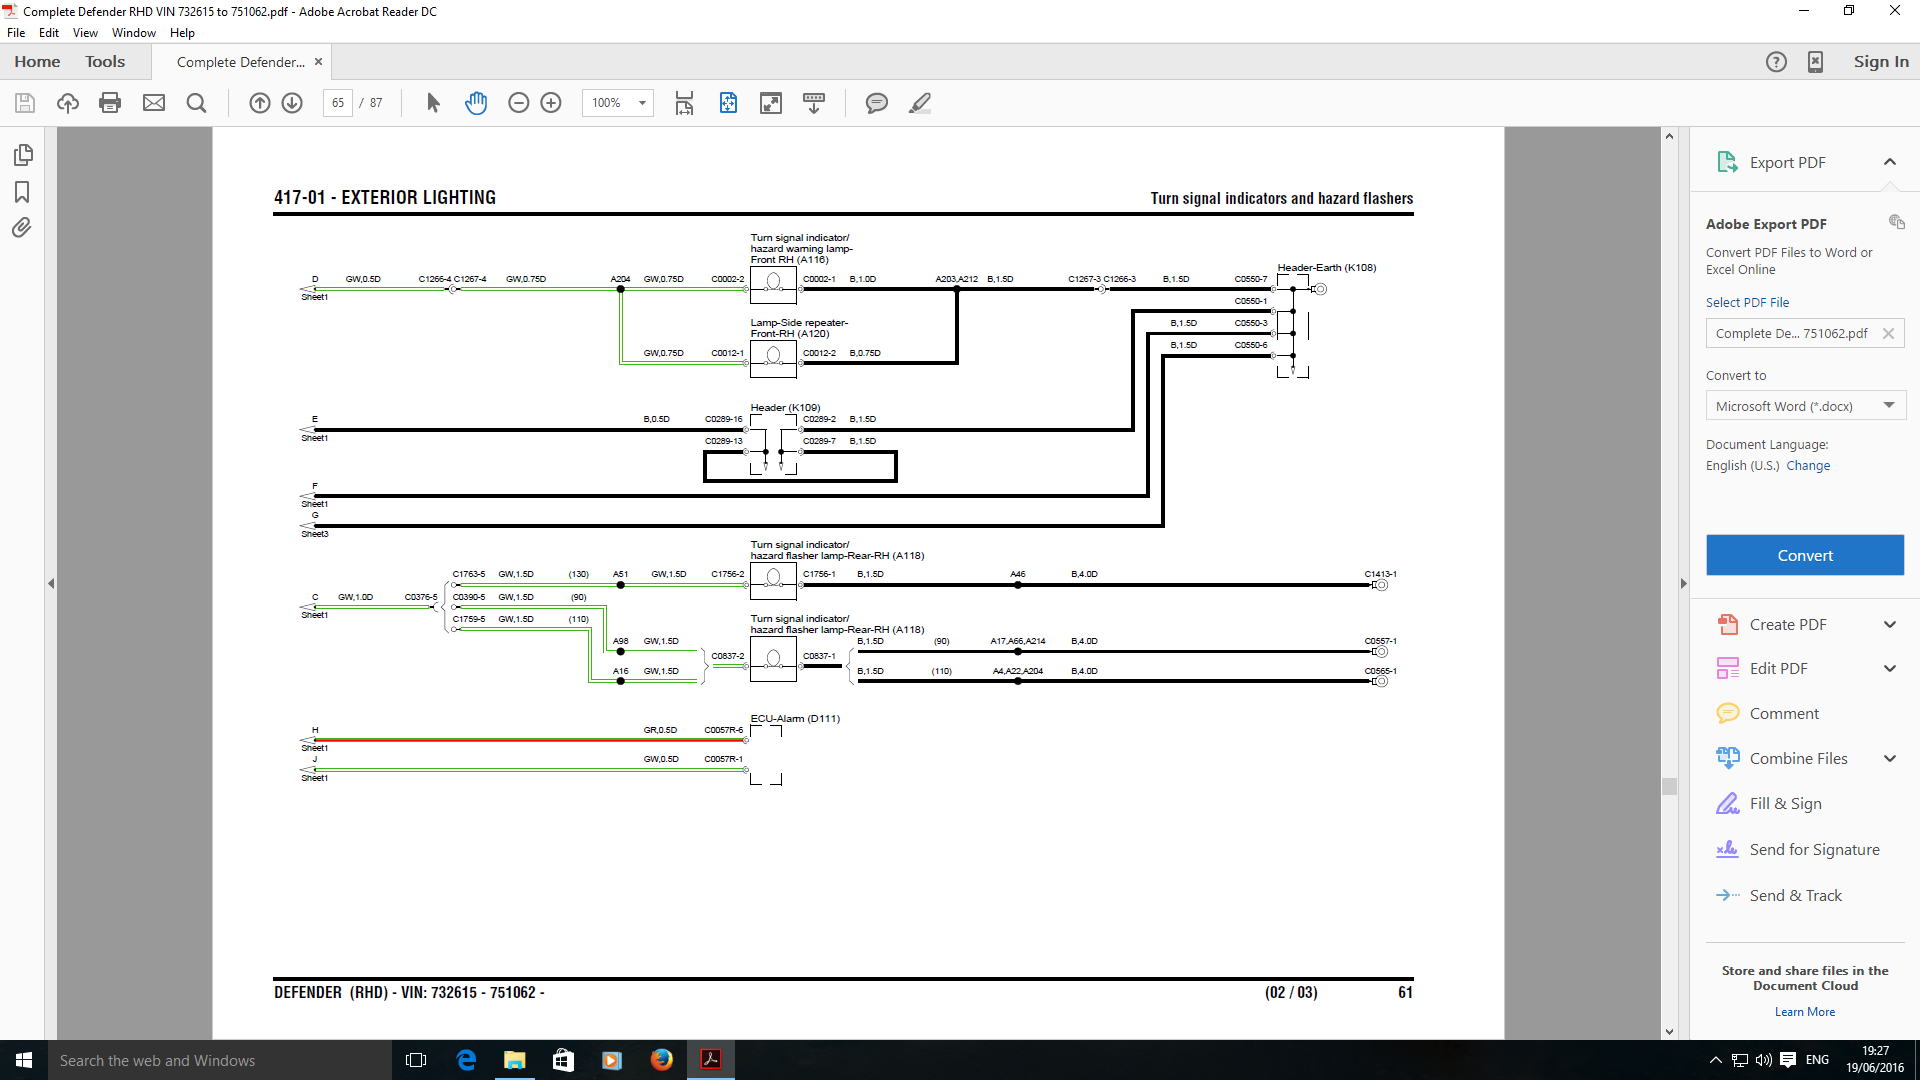This screenshot has height=1080, width=1920.
Task: Open the Help menu
Action: 182,33
